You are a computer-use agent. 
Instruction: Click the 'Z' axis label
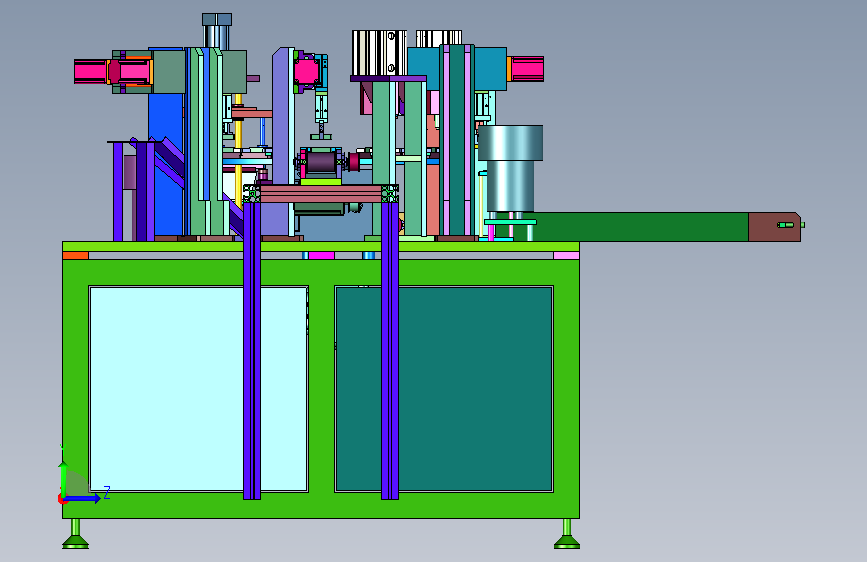click(x=107, y=492)
